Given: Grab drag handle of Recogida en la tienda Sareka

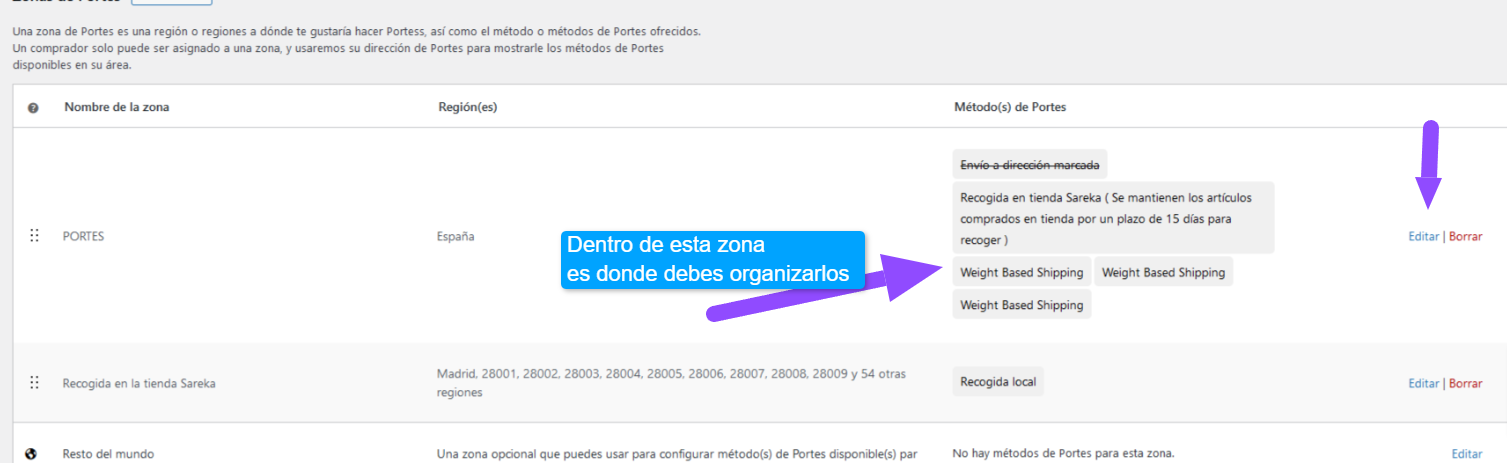Looking at the screenshot, I should 34,382.
